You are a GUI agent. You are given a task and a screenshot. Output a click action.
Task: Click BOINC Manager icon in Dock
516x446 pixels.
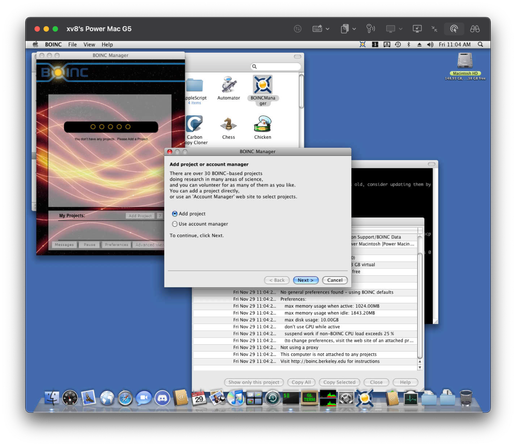click(364, 398)
